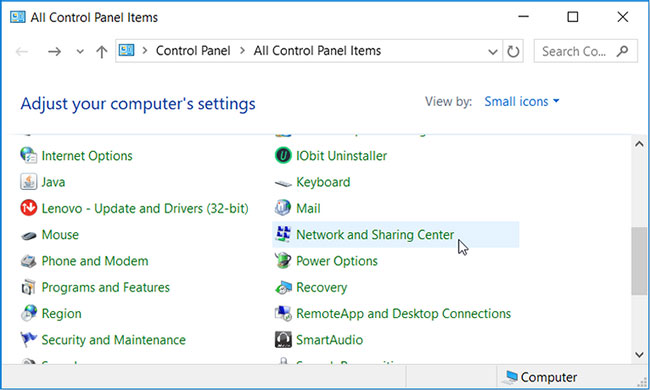Viewport: 650px width, 390px height.
Task: Click the red Lenovo update icon
Action: 28,208
